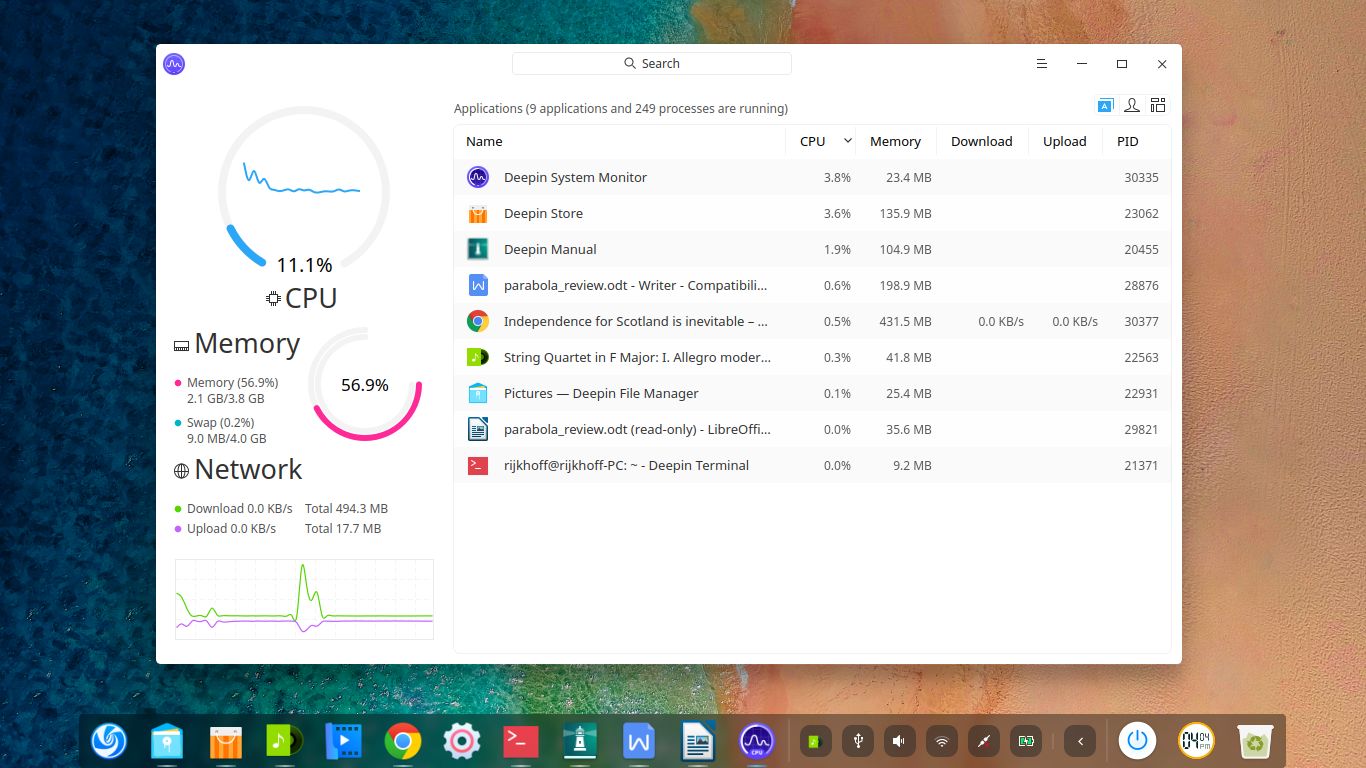Collapse dock tray with arrow

(x=1080, y=741)
